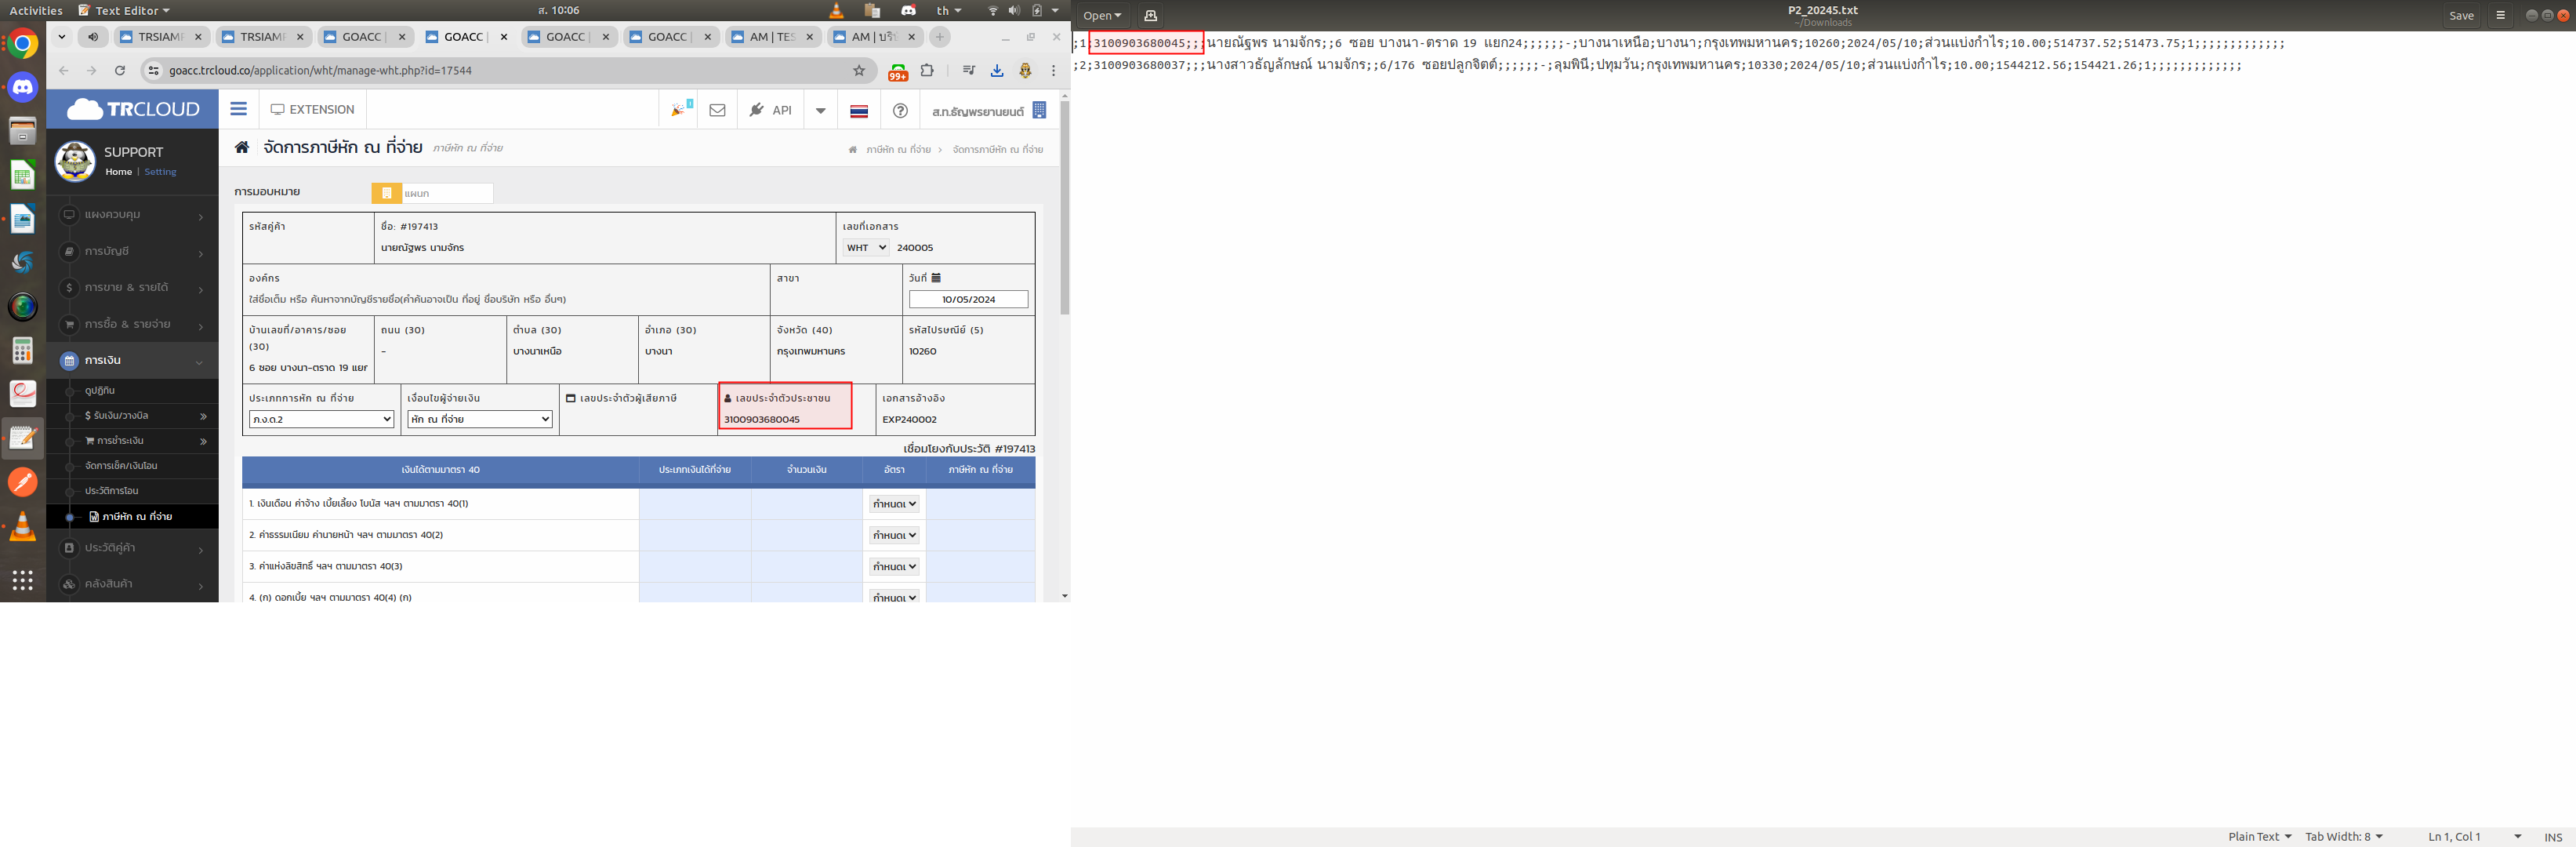
Task: Open ภาษีหัก ณ ที่จ่าย submenu item
Action: [131, 516]
